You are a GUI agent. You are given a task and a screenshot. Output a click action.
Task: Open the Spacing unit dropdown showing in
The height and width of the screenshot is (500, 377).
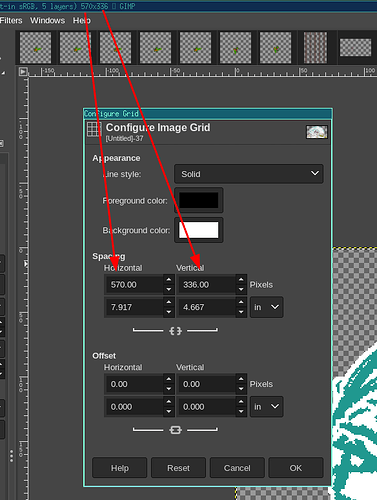click(267, 307)
